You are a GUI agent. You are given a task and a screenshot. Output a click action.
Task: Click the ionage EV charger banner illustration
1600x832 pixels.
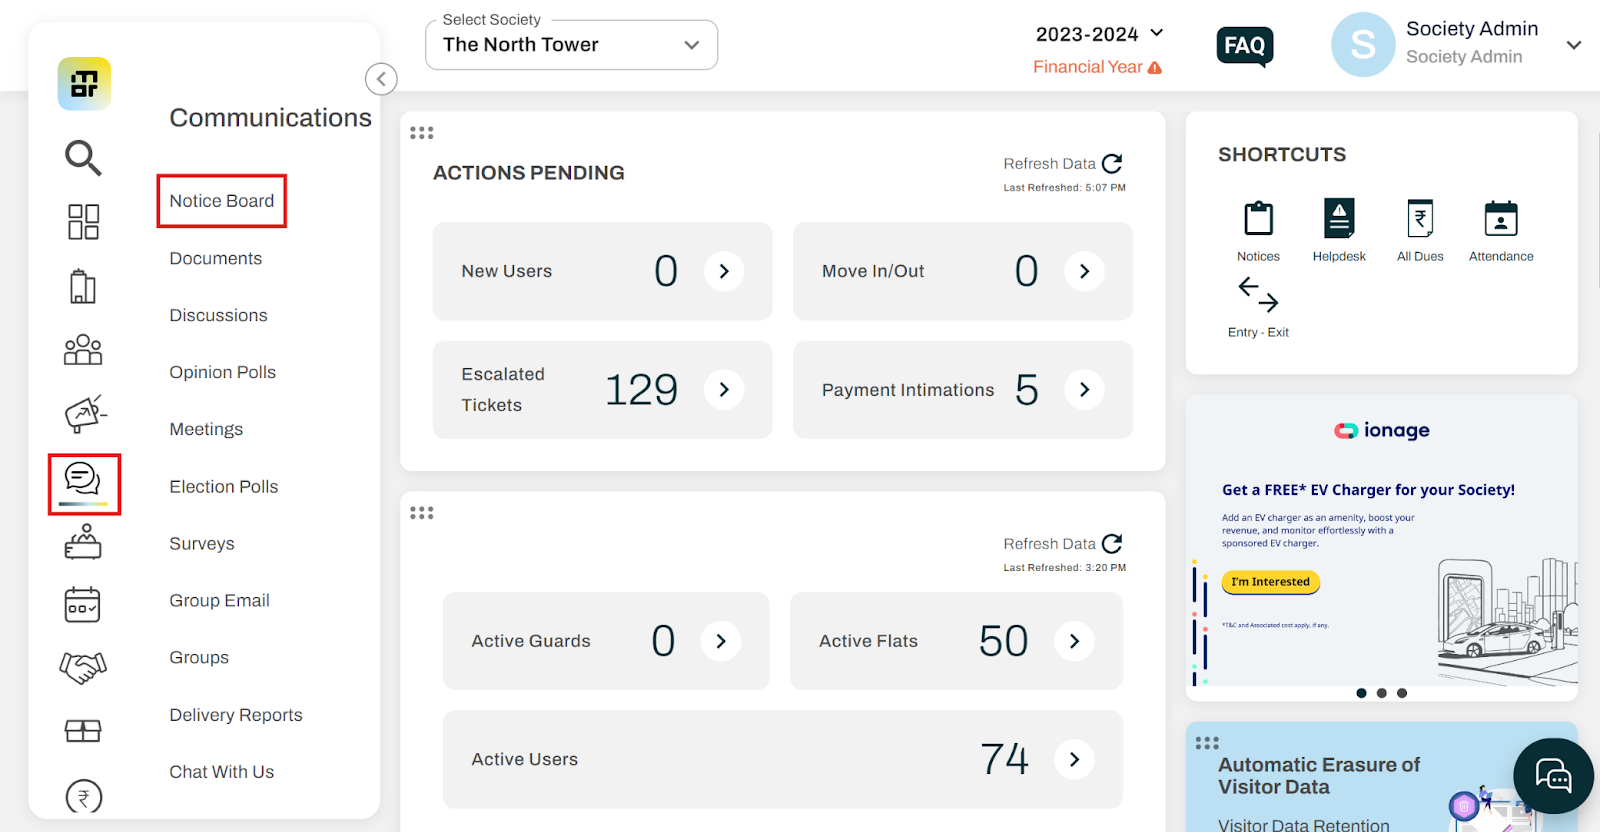coord(1506,620)
